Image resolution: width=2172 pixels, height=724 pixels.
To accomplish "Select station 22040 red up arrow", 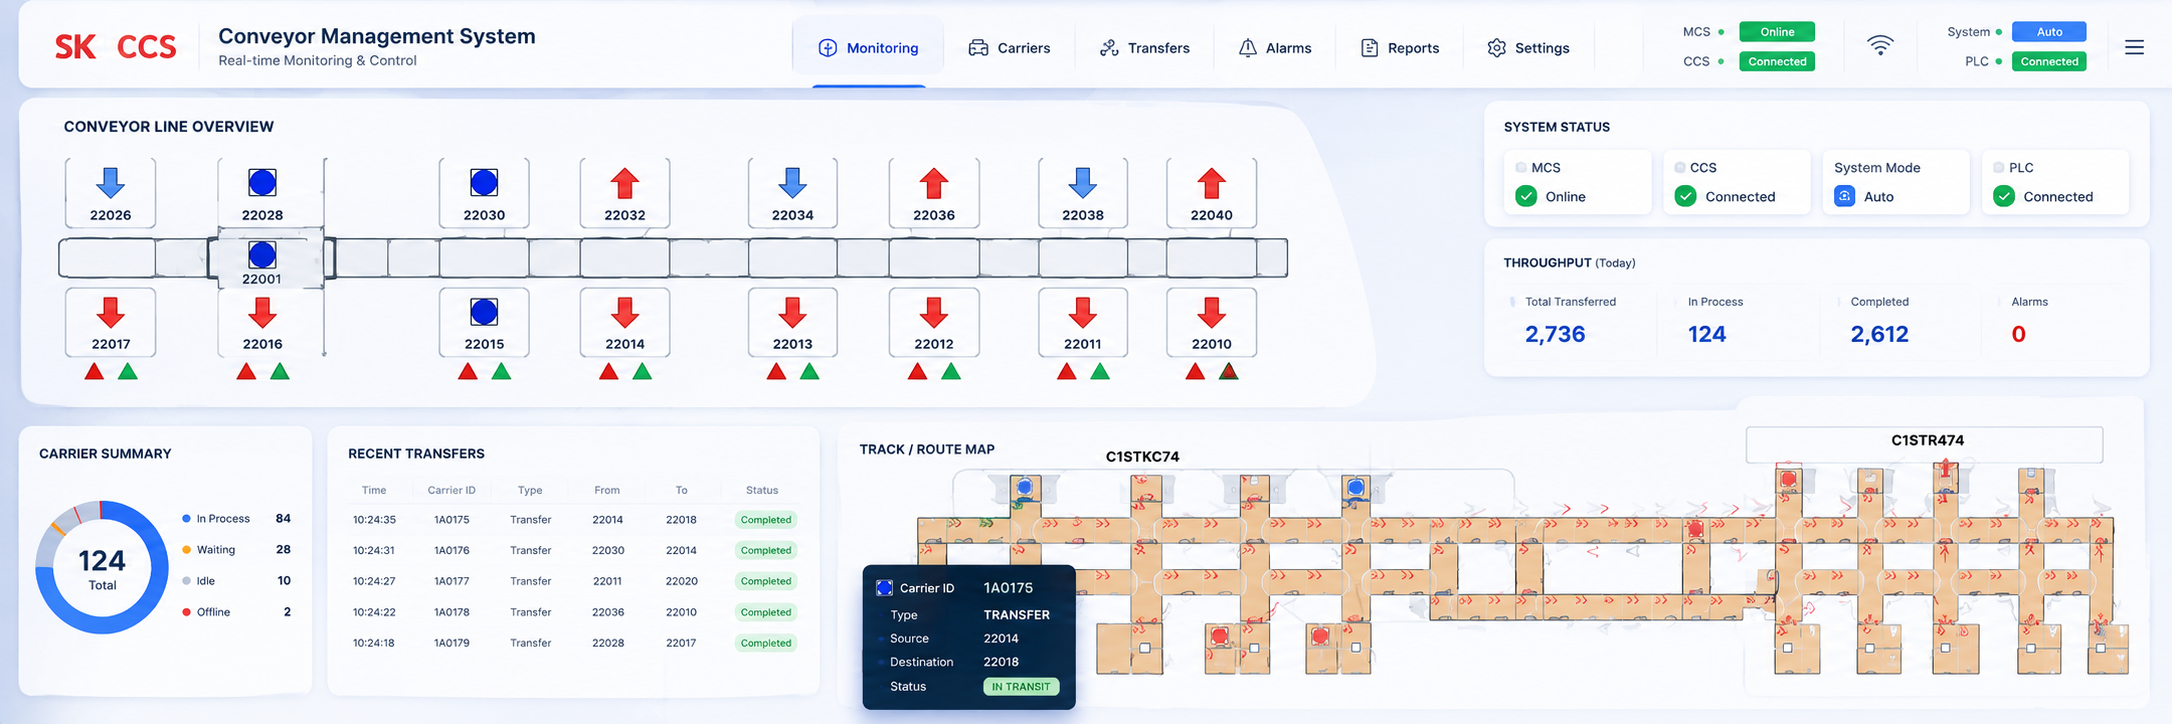I will (x=1211, y=183).
